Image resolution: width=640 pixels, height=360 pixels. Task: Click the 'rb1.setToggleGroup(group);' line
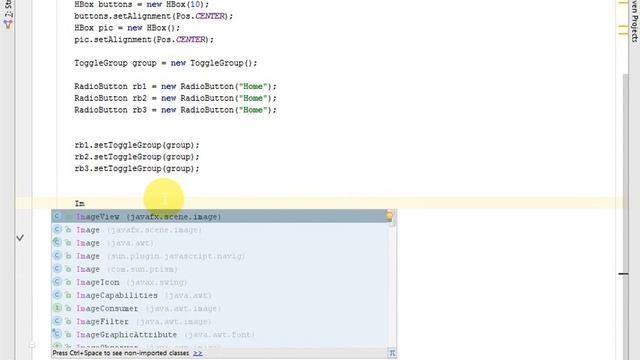[x=137, y=145]
